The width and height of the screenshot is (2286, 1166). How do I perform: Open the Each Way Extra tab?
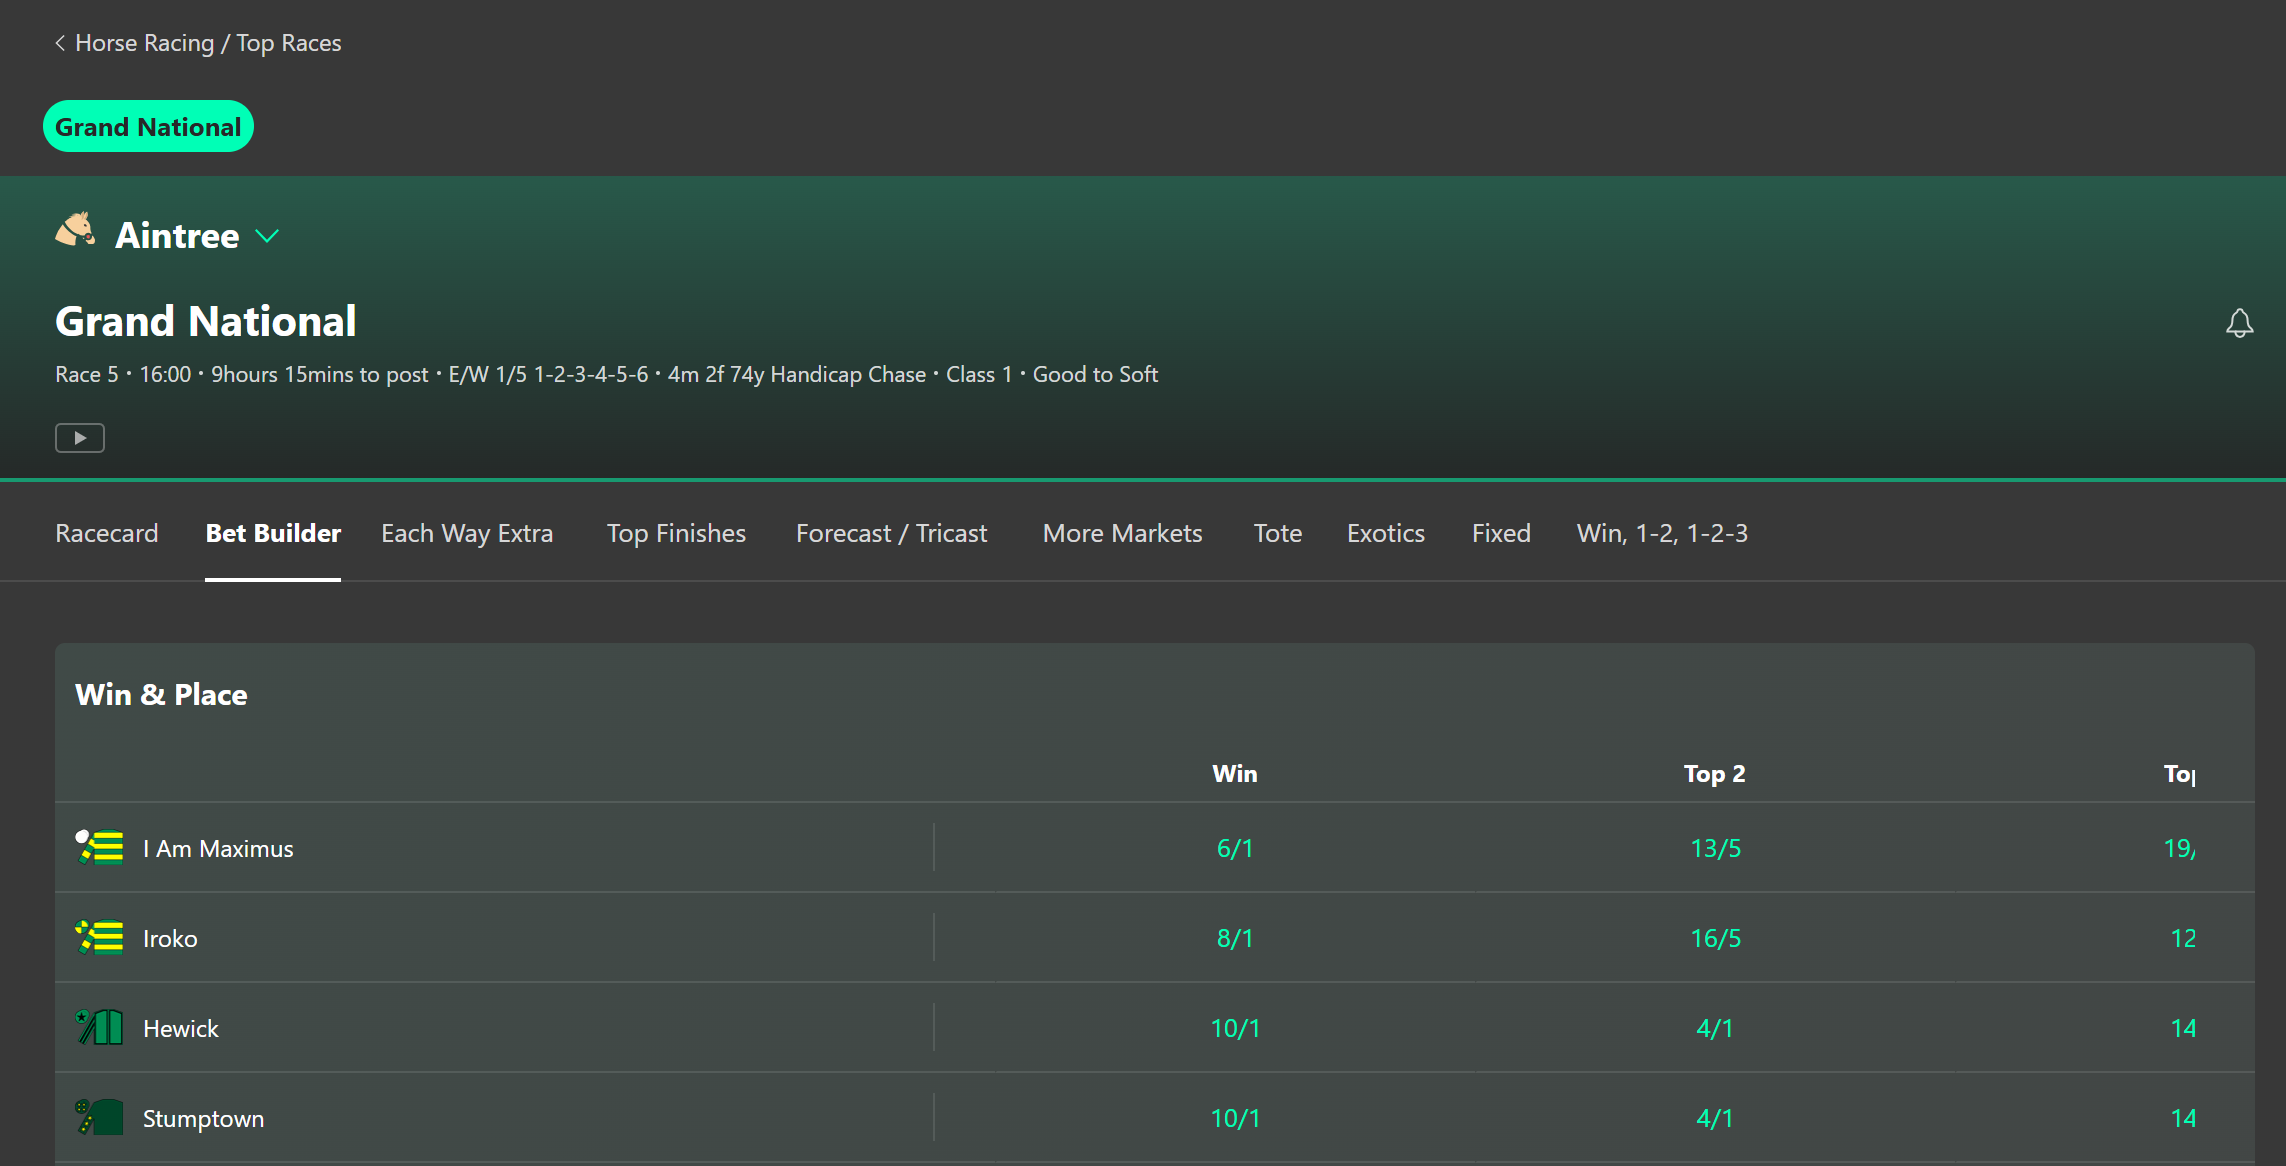click(x=467, y=533)
